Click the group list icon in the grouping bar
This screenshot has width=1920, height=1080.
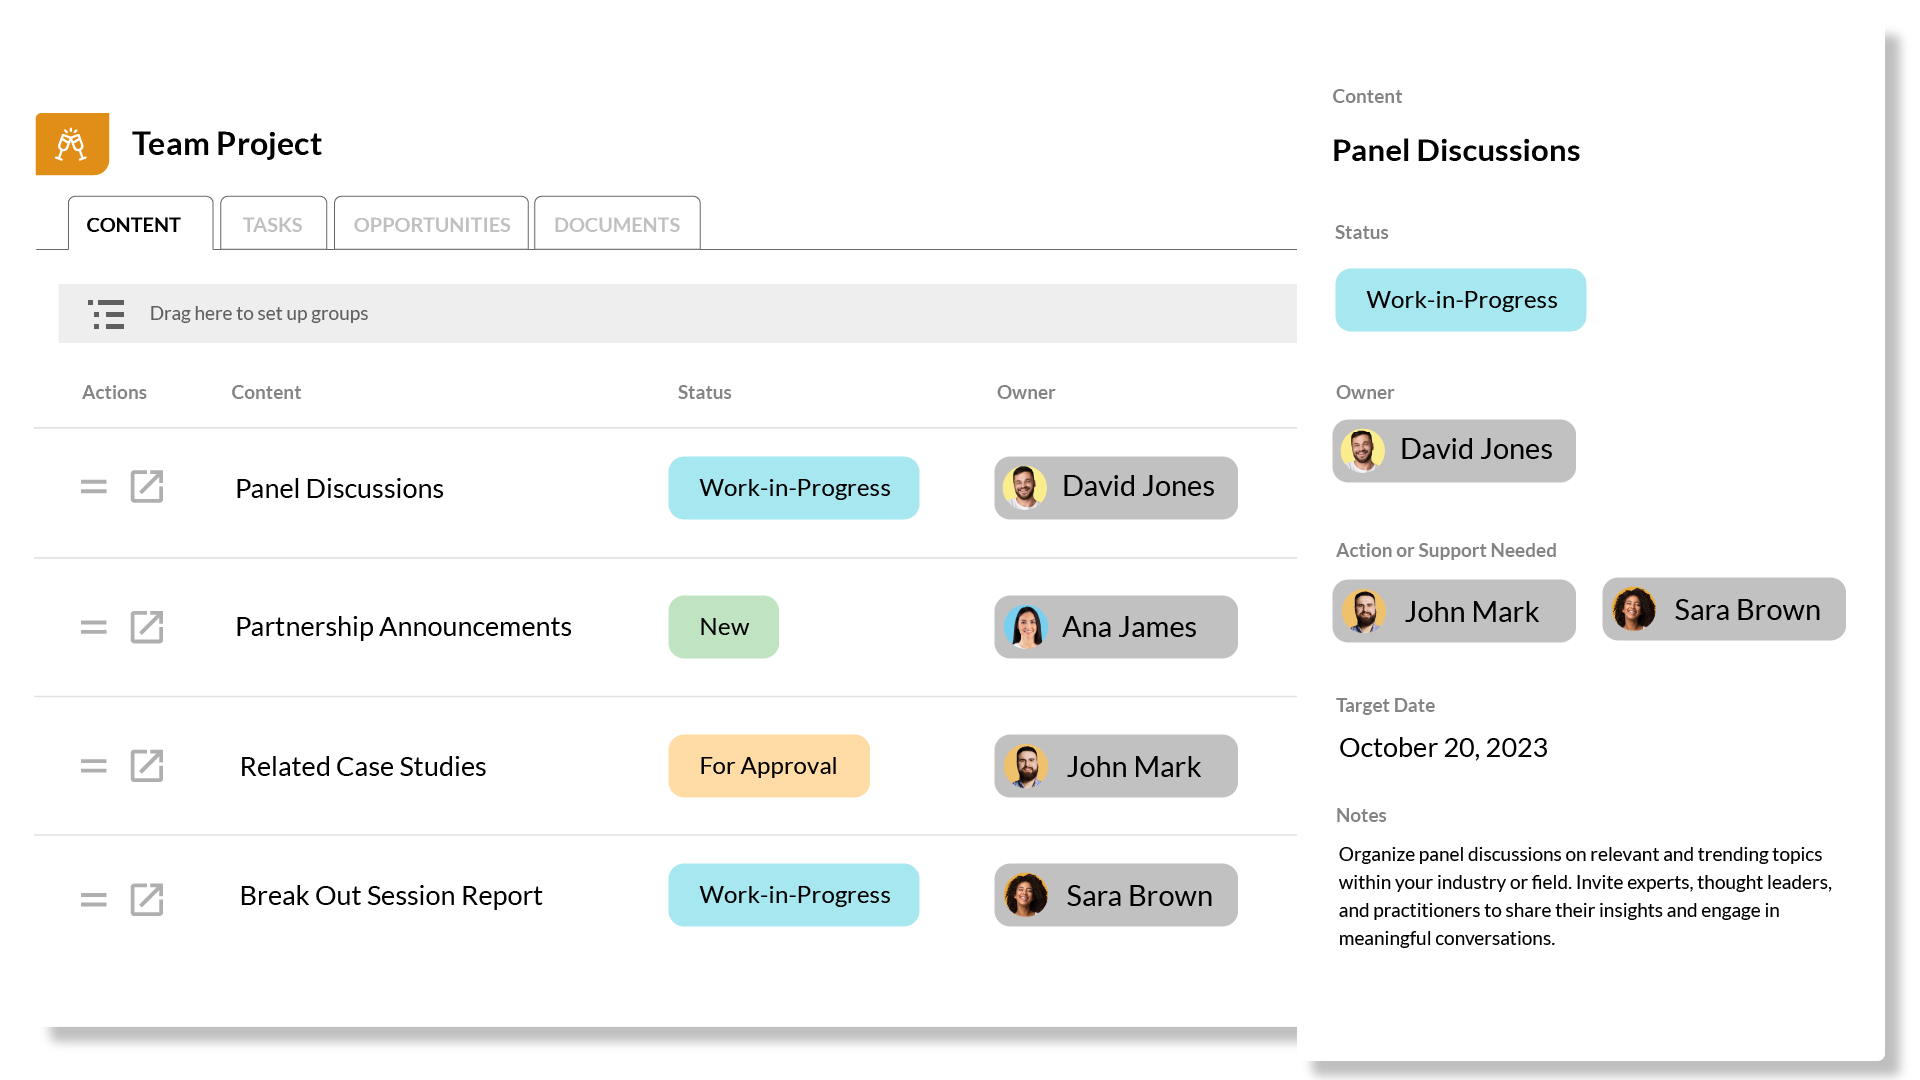(x=106, y=314)
